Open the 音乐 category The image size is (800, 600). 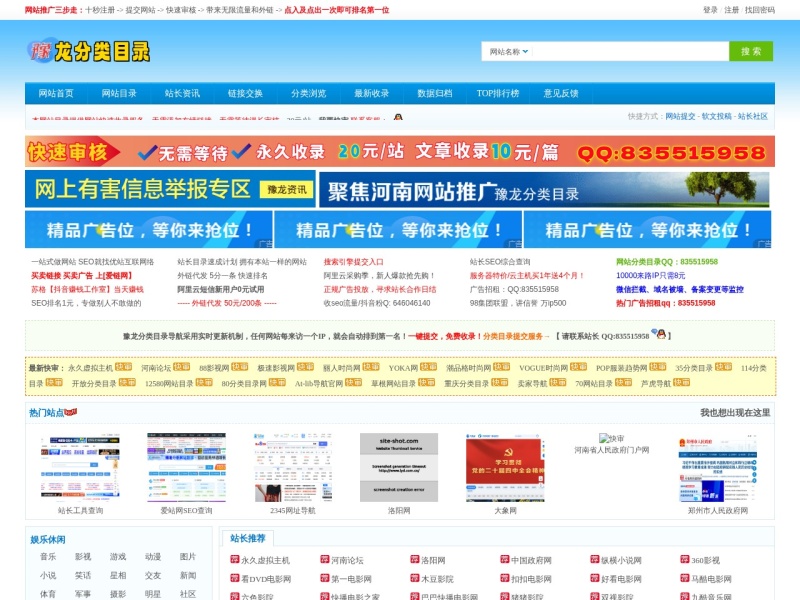tap(48, 557)
